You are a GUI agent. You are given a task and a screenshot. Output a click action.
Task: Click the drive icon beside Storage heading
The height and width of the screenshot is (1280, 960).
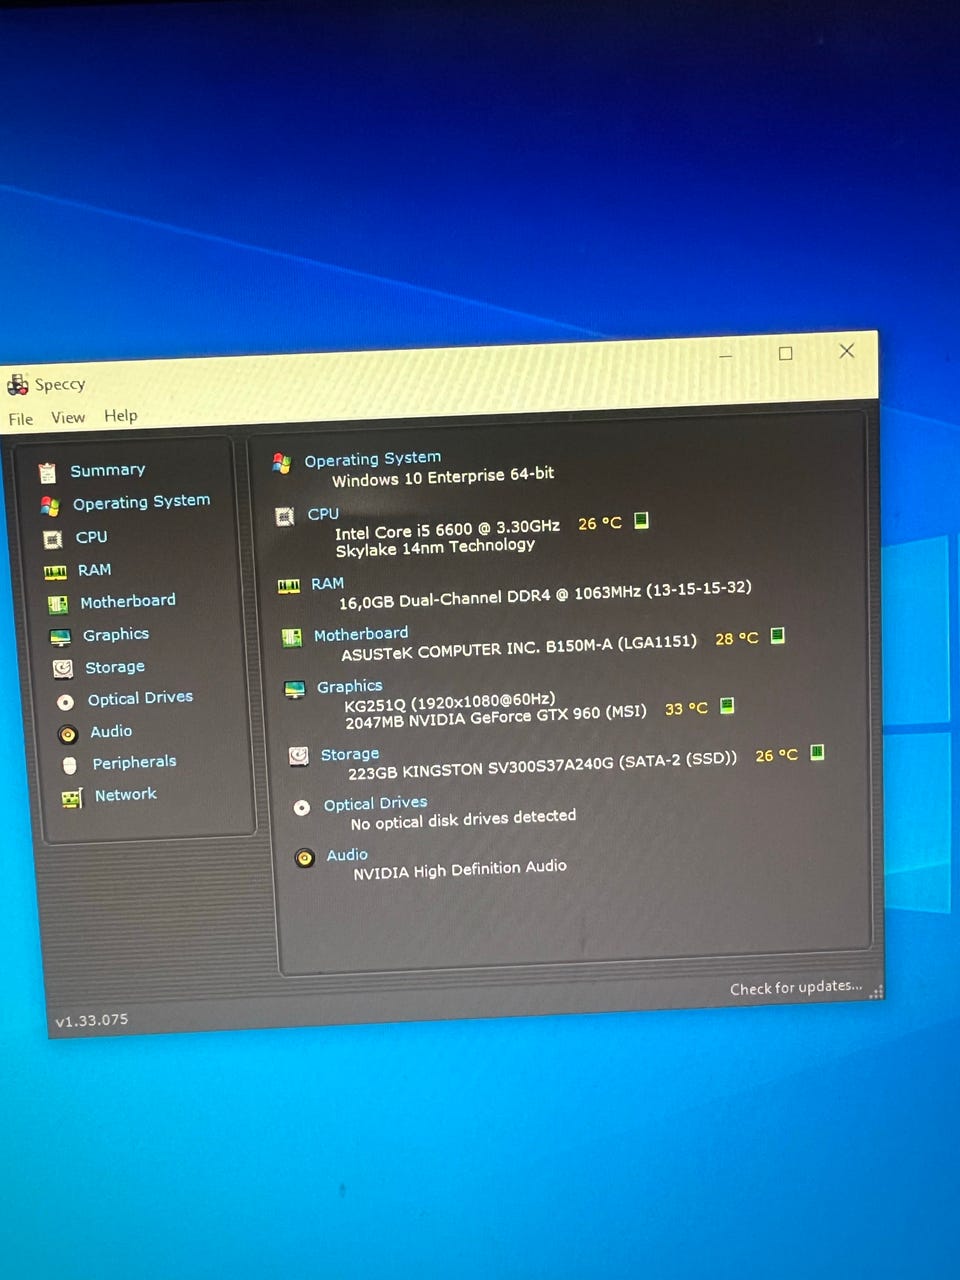(x=298, y=756)
